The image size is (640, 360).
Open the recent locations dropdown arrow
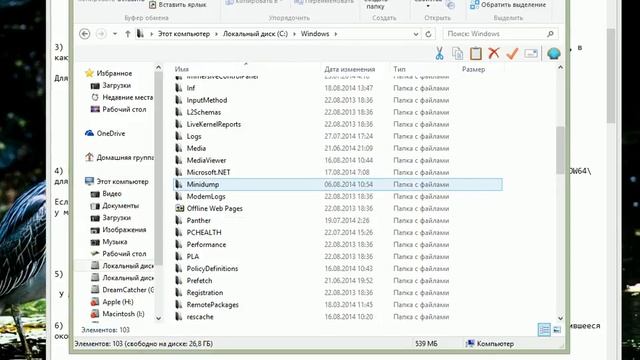(115, 34)
